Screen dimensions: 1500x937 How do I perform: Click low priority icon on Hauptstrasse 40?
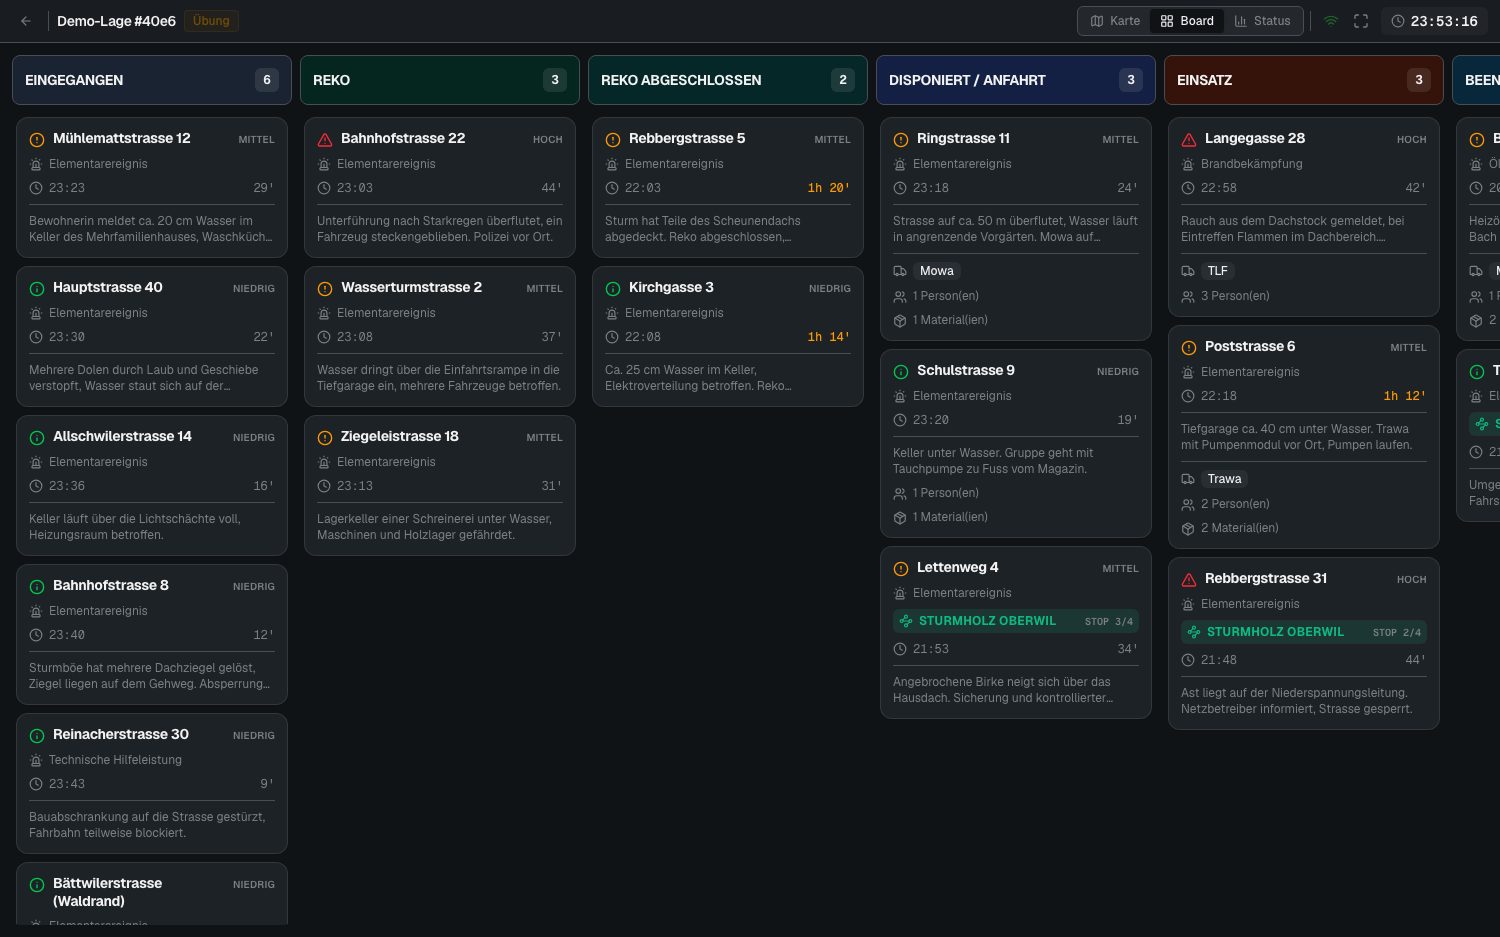click(x=37, y=289)
